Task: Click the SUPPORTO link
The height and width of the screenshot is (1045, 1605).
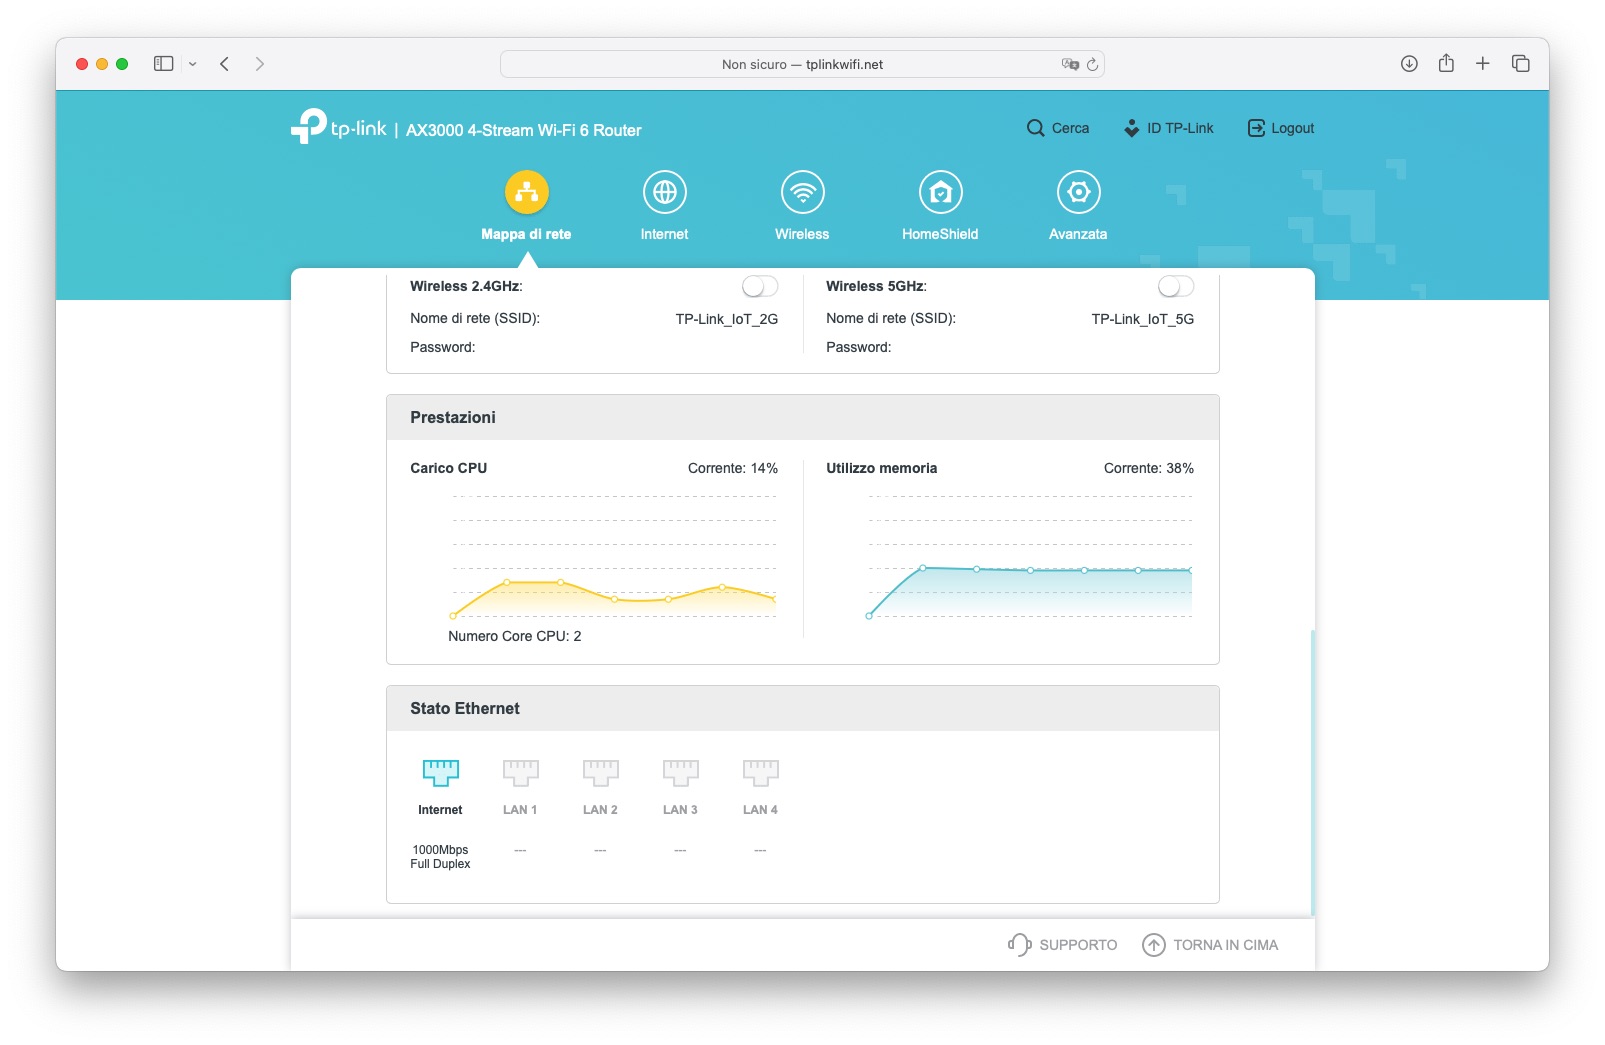Action: tap(1062, 945)
